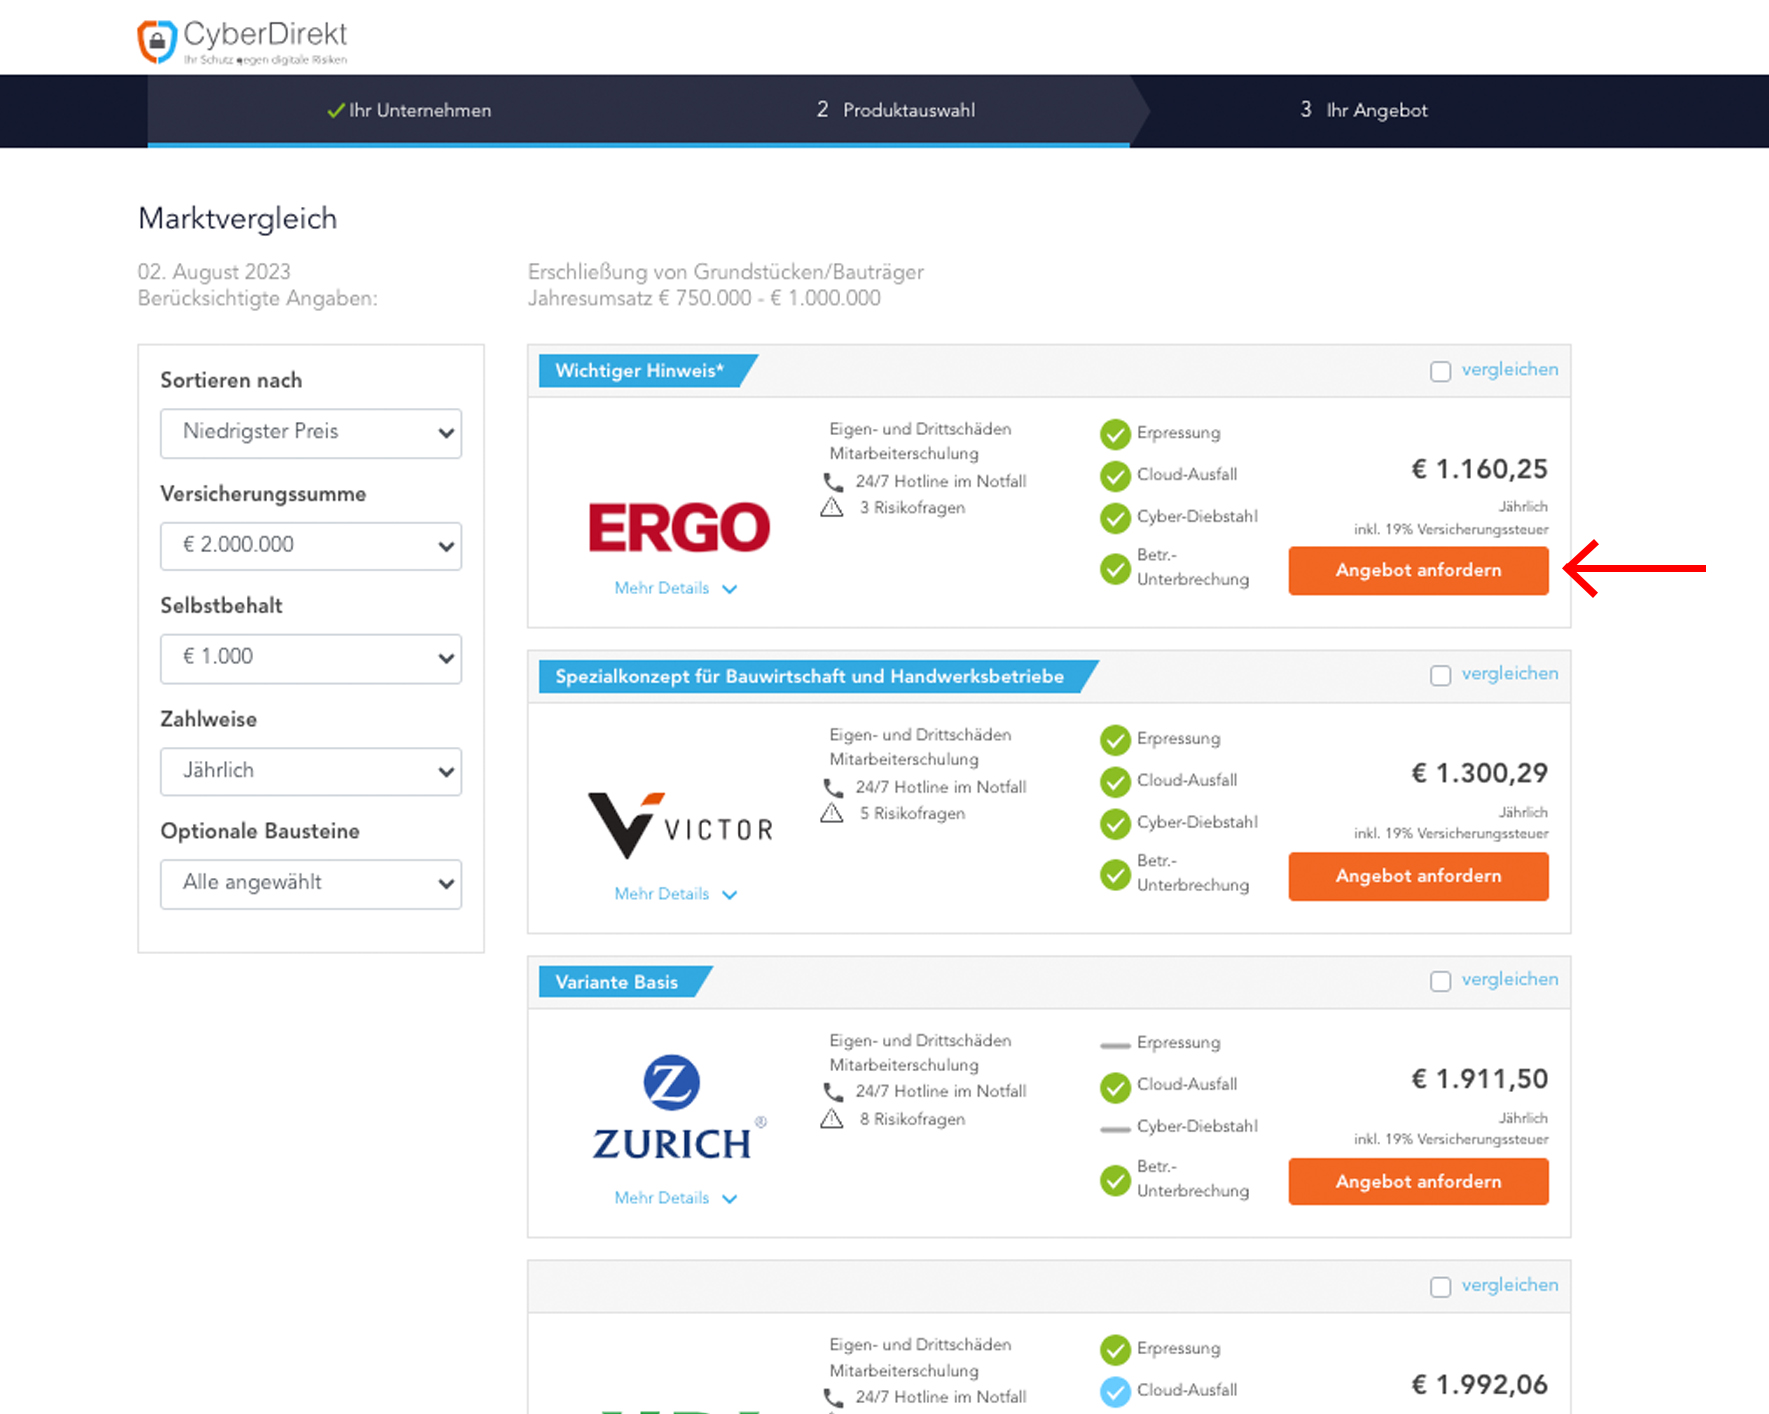
Task: Open the Optionale Bausteine dropdown
Action: (311, 884)
